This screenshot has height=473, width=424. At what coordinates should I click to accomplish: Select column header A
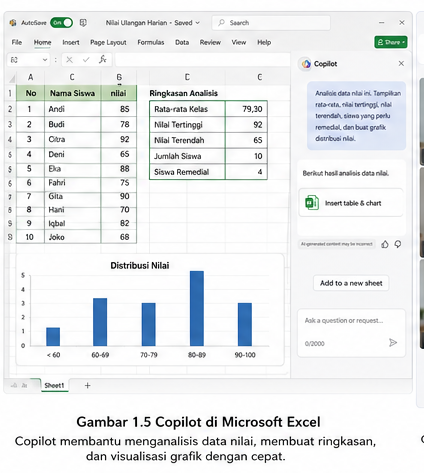pyautogui.click(x=30, y=77)
